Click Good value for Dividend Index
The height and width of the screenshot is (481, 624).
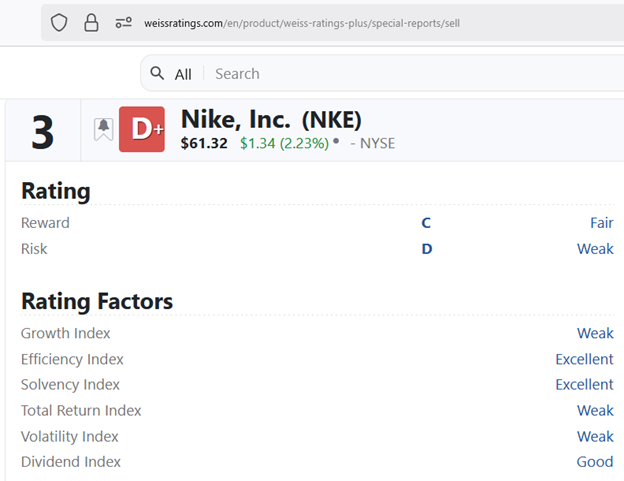tap(595, 462)
